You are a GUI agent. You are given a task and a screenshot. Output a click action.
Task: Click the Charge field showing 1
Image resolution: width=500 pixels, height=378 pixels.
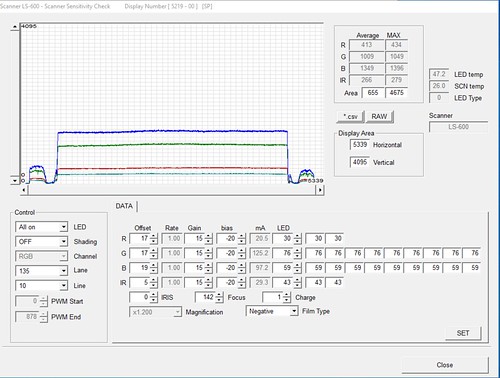pyautogui.click(x=273, y=297)
